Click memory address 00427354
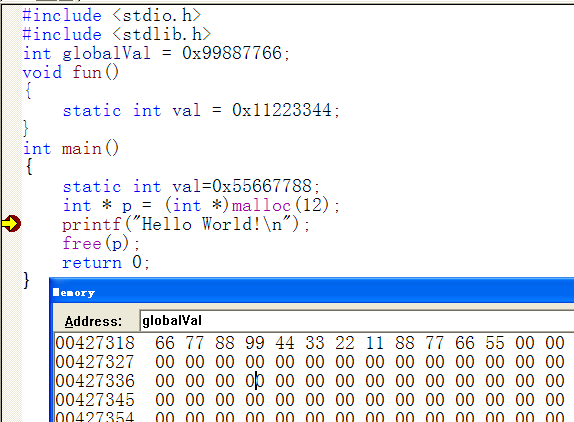Screen dimensions: 574x422 [95, 417]
